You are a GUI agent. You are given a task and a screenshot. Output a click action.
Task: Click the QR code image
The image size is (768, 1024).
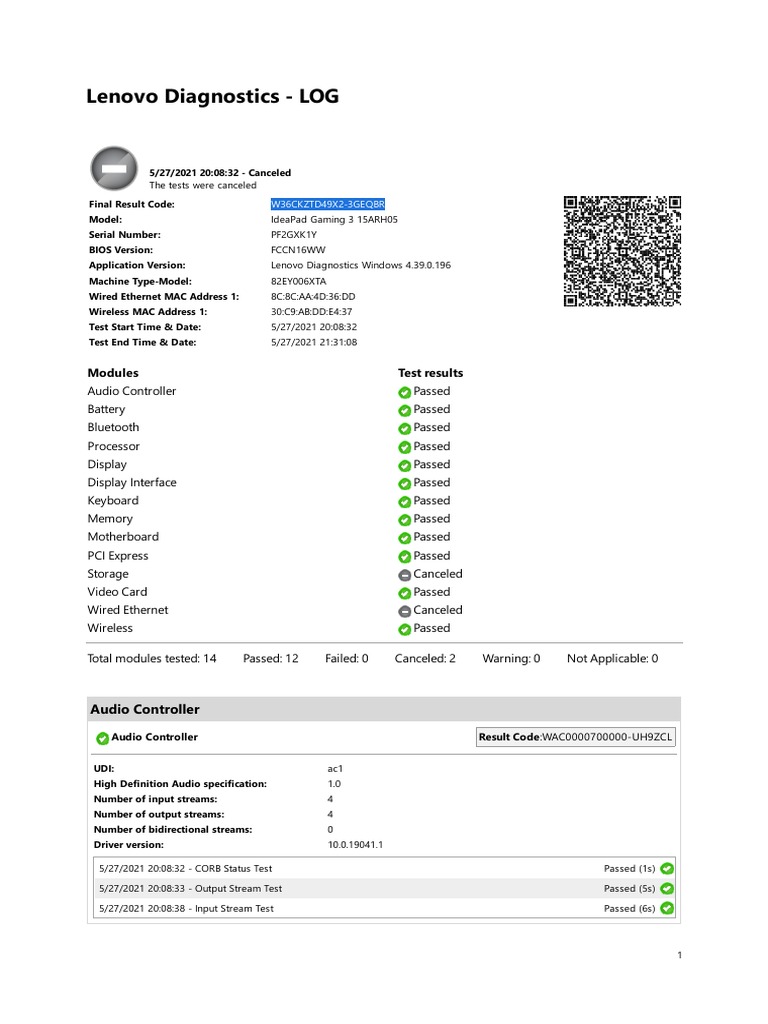(622, 251)
